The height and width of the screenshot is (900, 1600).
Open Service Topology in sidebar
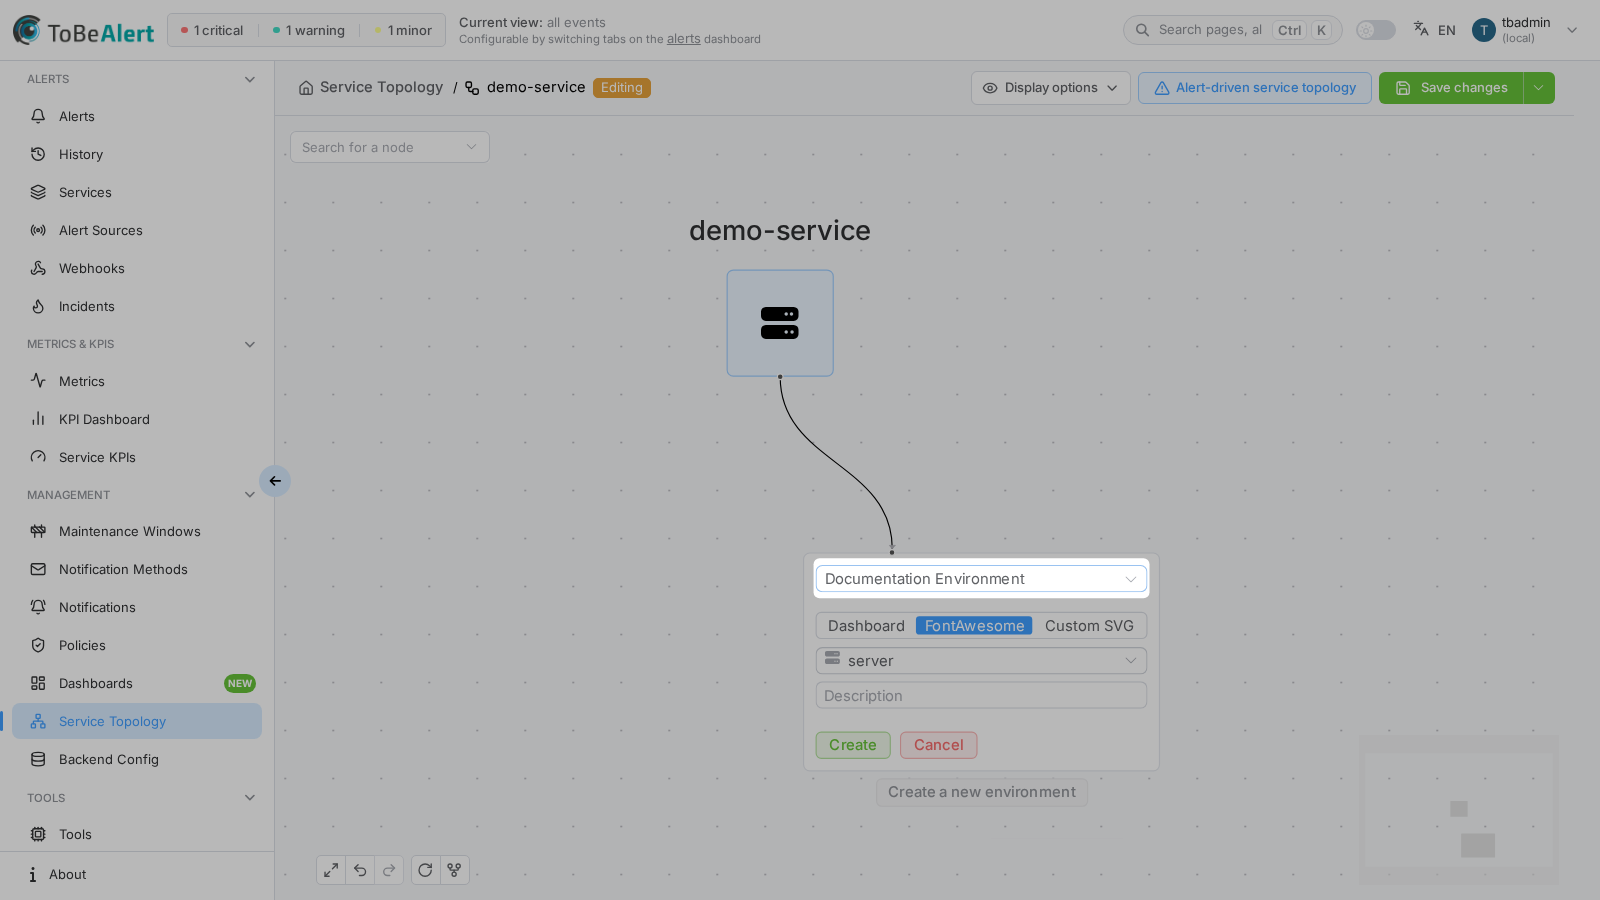pyautogui.click(x=137, y=721)
